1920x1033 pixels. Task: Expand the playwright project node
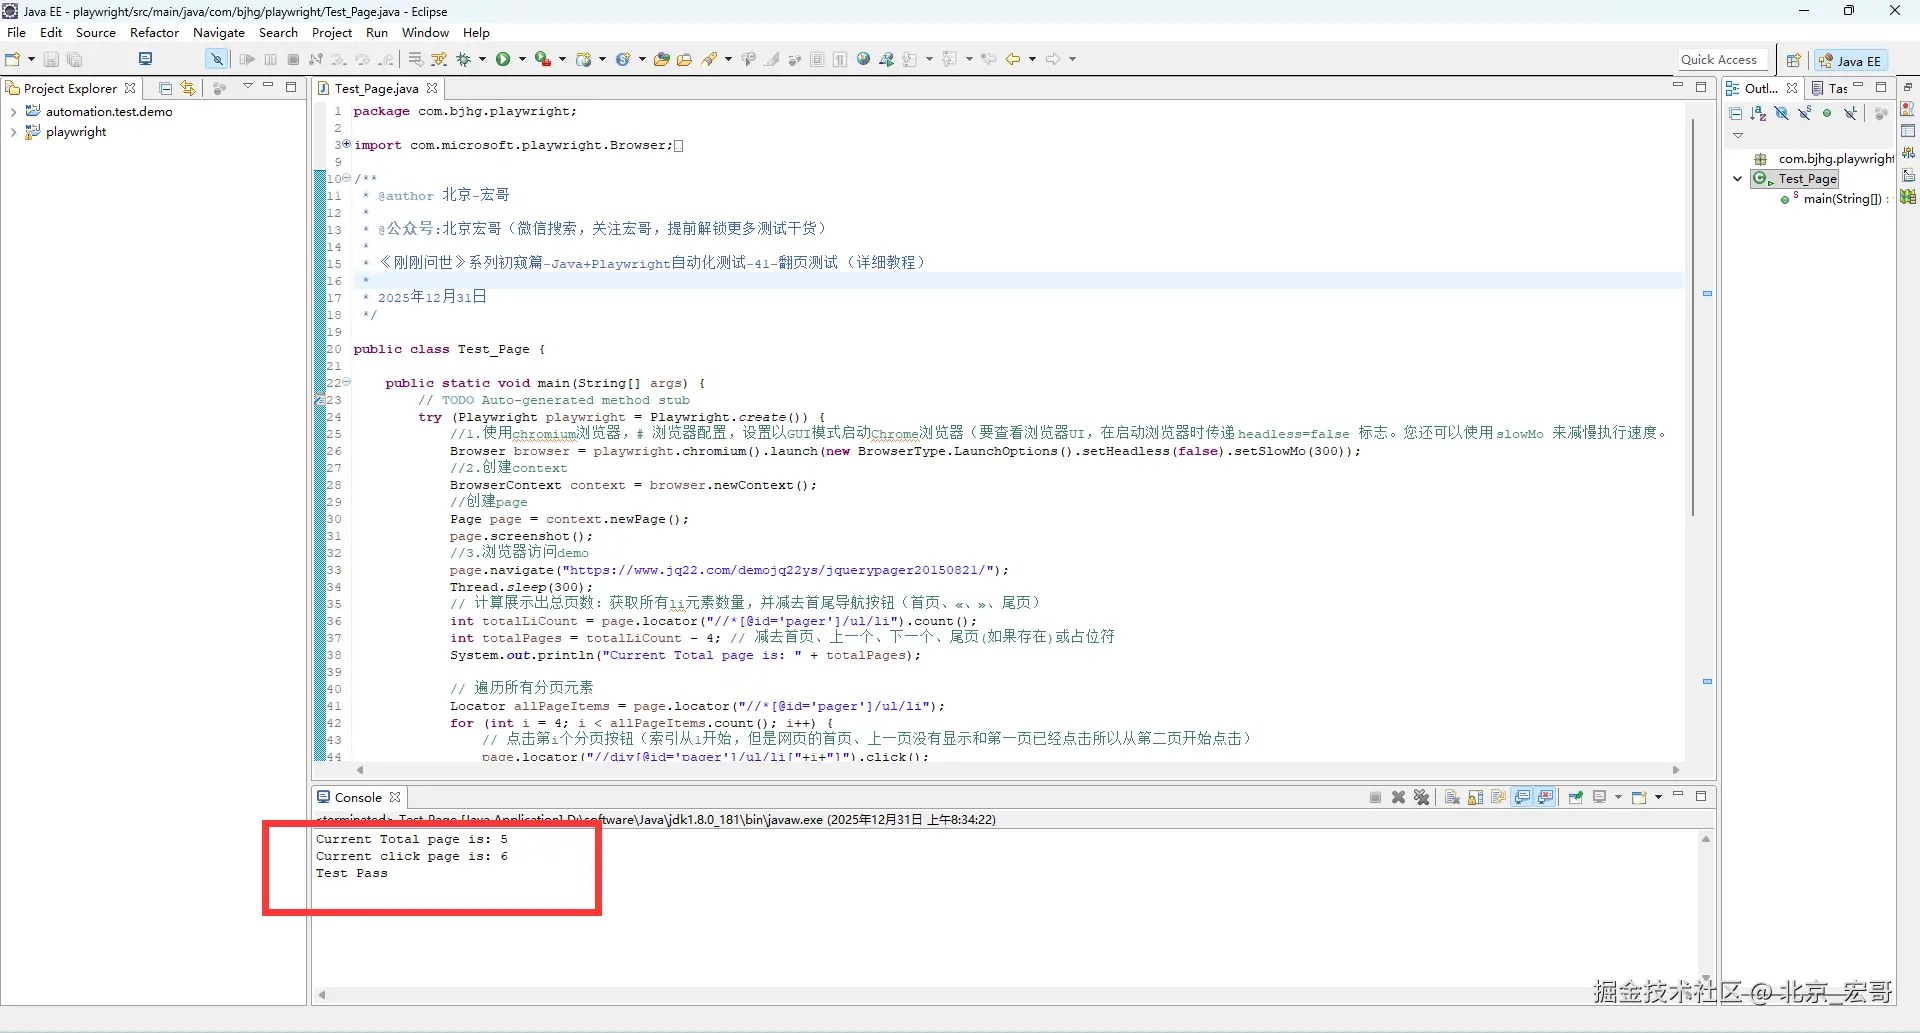tap(13, 132)
